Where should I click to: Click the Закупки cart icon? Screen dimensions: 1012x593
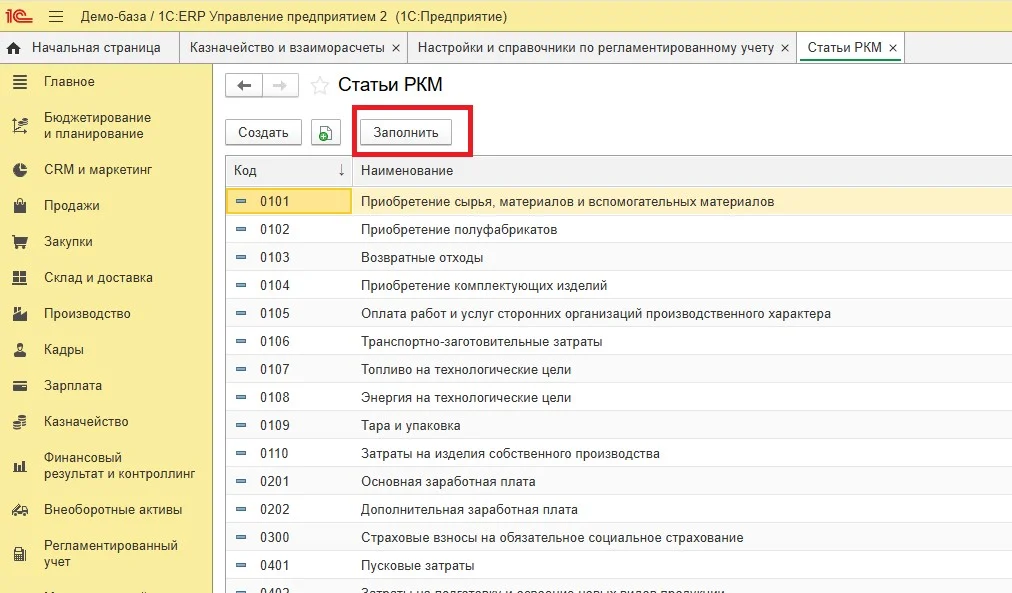(20, 242)
